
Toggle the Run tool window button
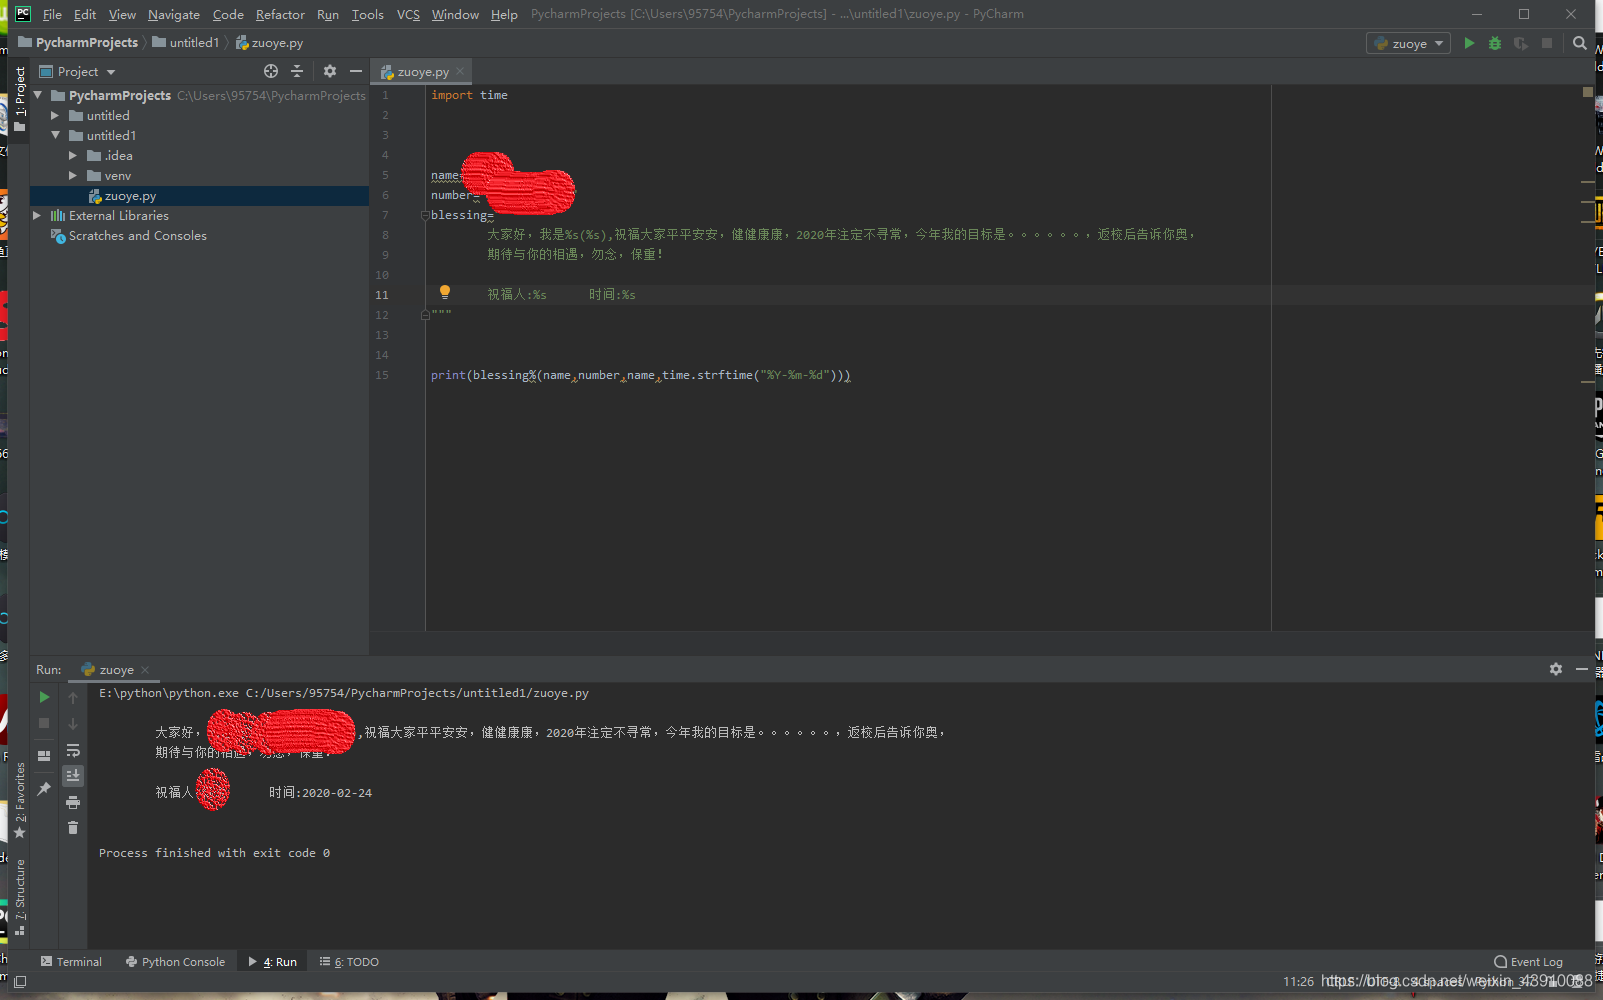pyautogui.click(x=273, y=962)
